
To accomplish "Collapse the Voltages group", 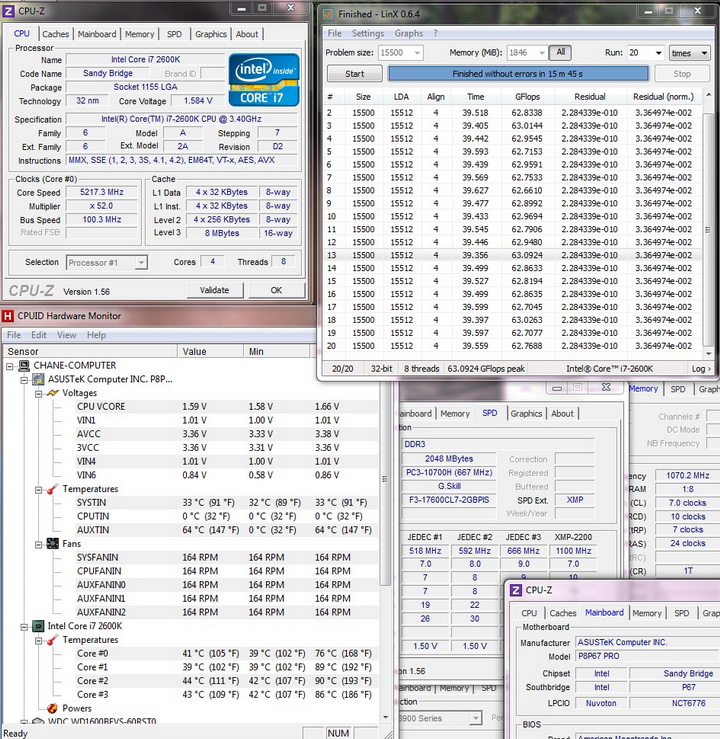I will click(39, 394).
